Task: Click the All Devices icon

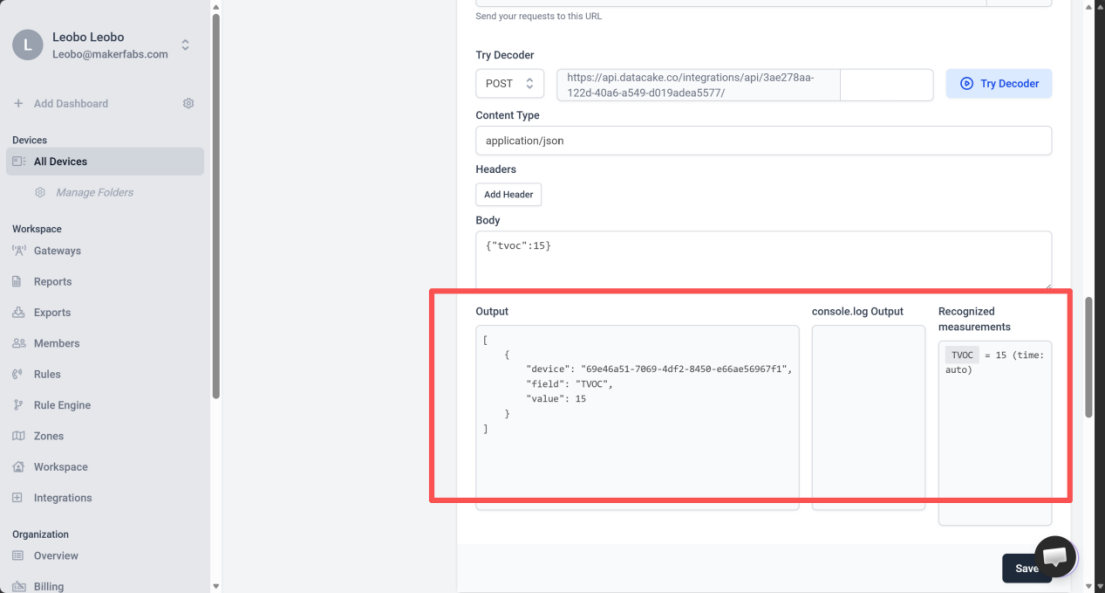Action: [x=18, y=161]
